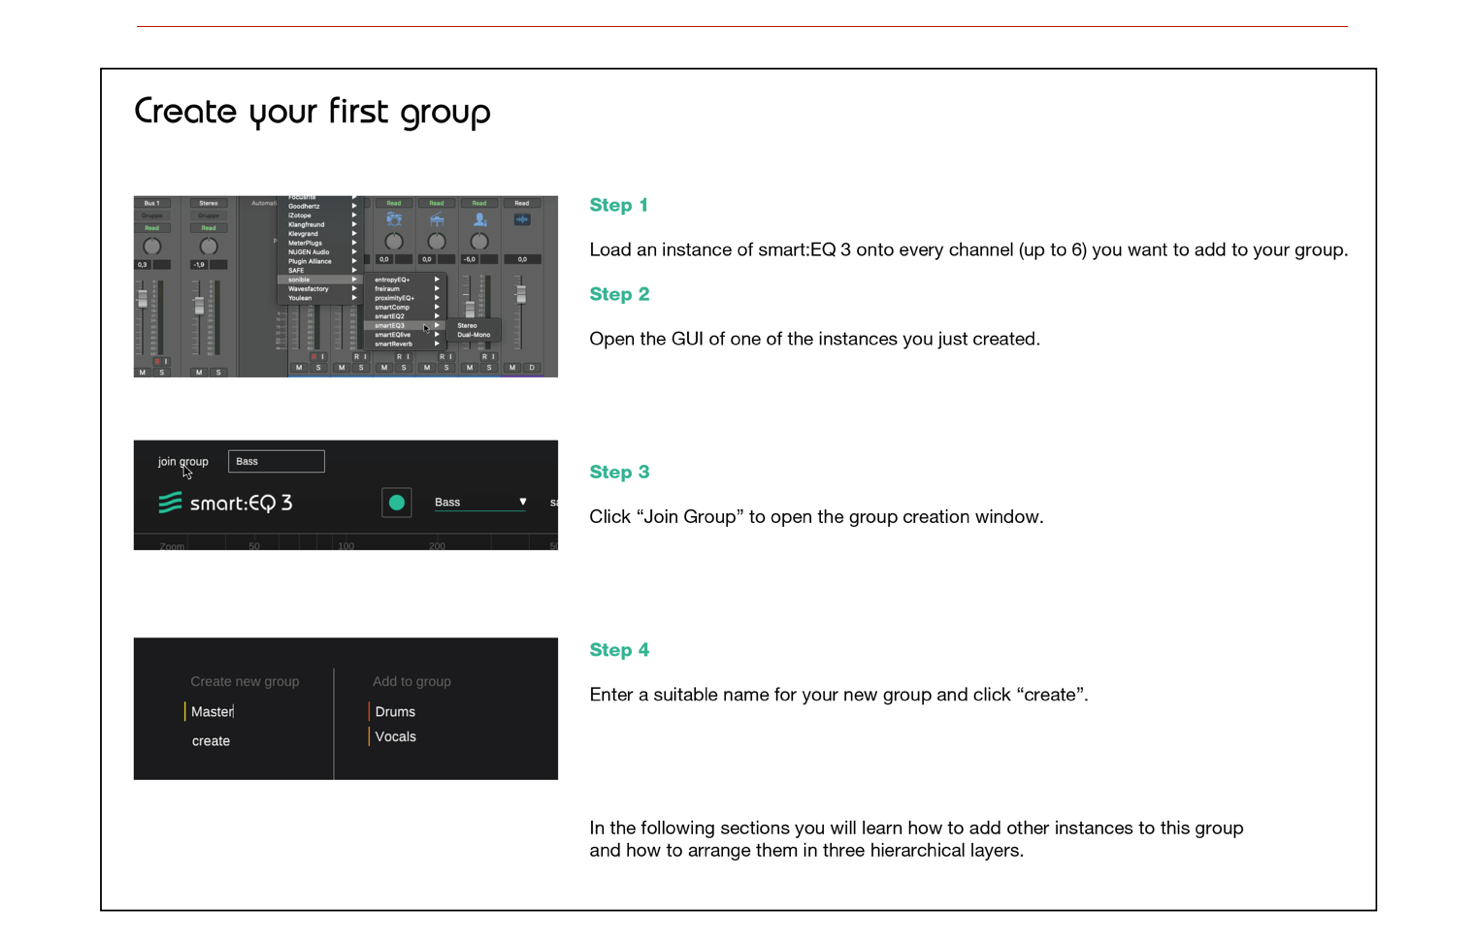Expand the iZotope submenu arrow
This screenshot has height=938, width=1480.
[x=354, y=215]
